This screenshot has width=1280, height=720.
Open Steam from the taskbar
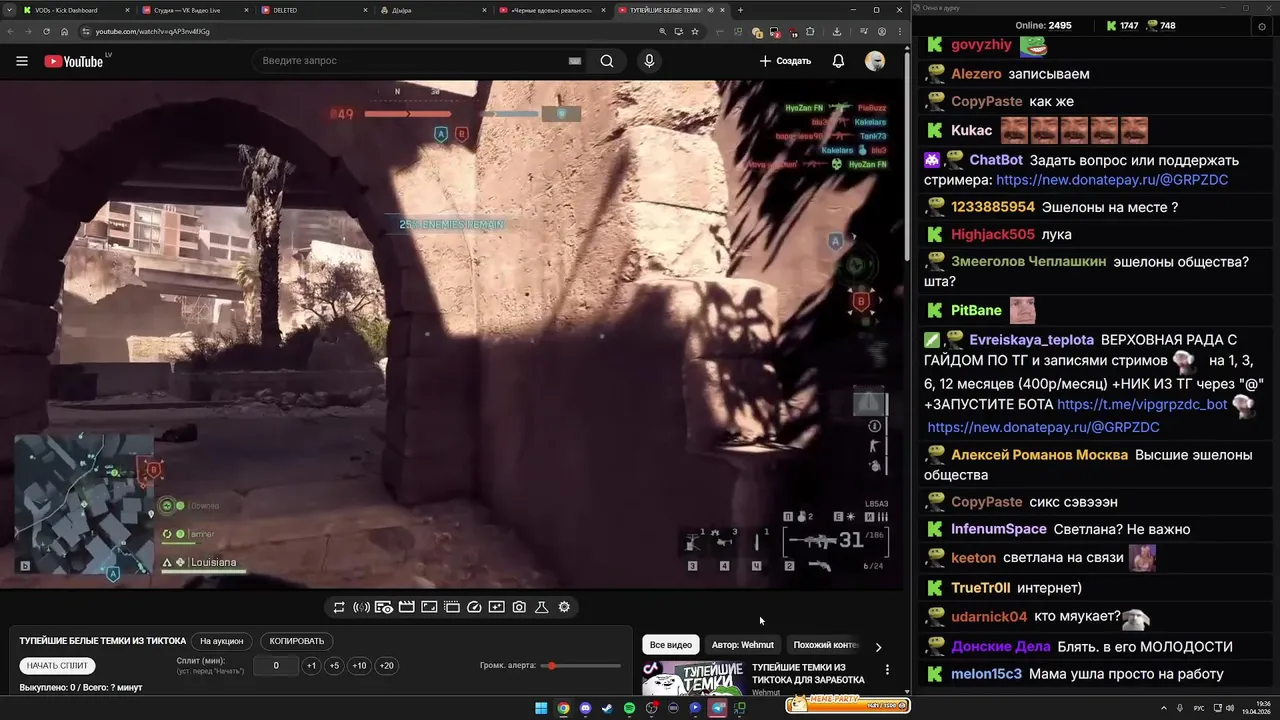point(607,708)
